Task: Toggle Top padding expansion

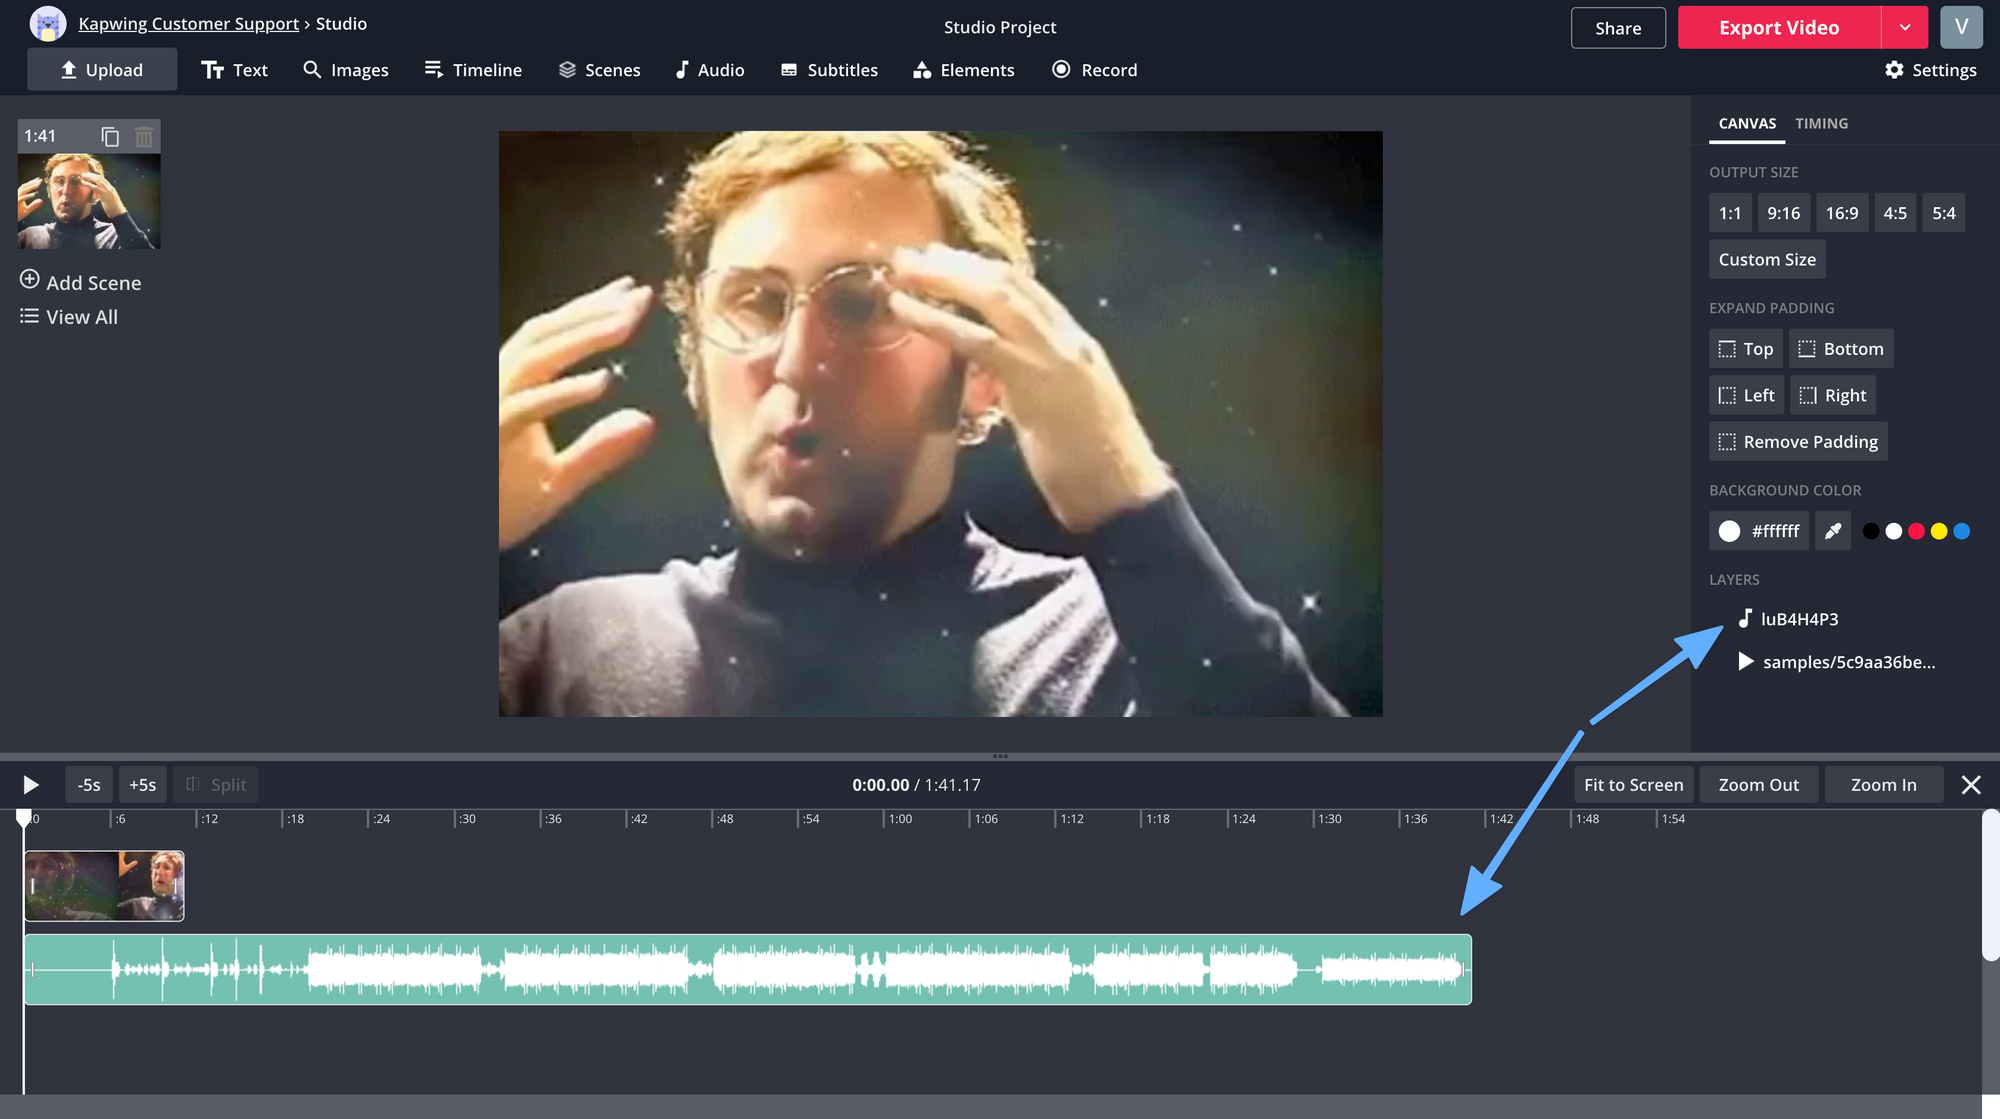Action: [1745, 349]
